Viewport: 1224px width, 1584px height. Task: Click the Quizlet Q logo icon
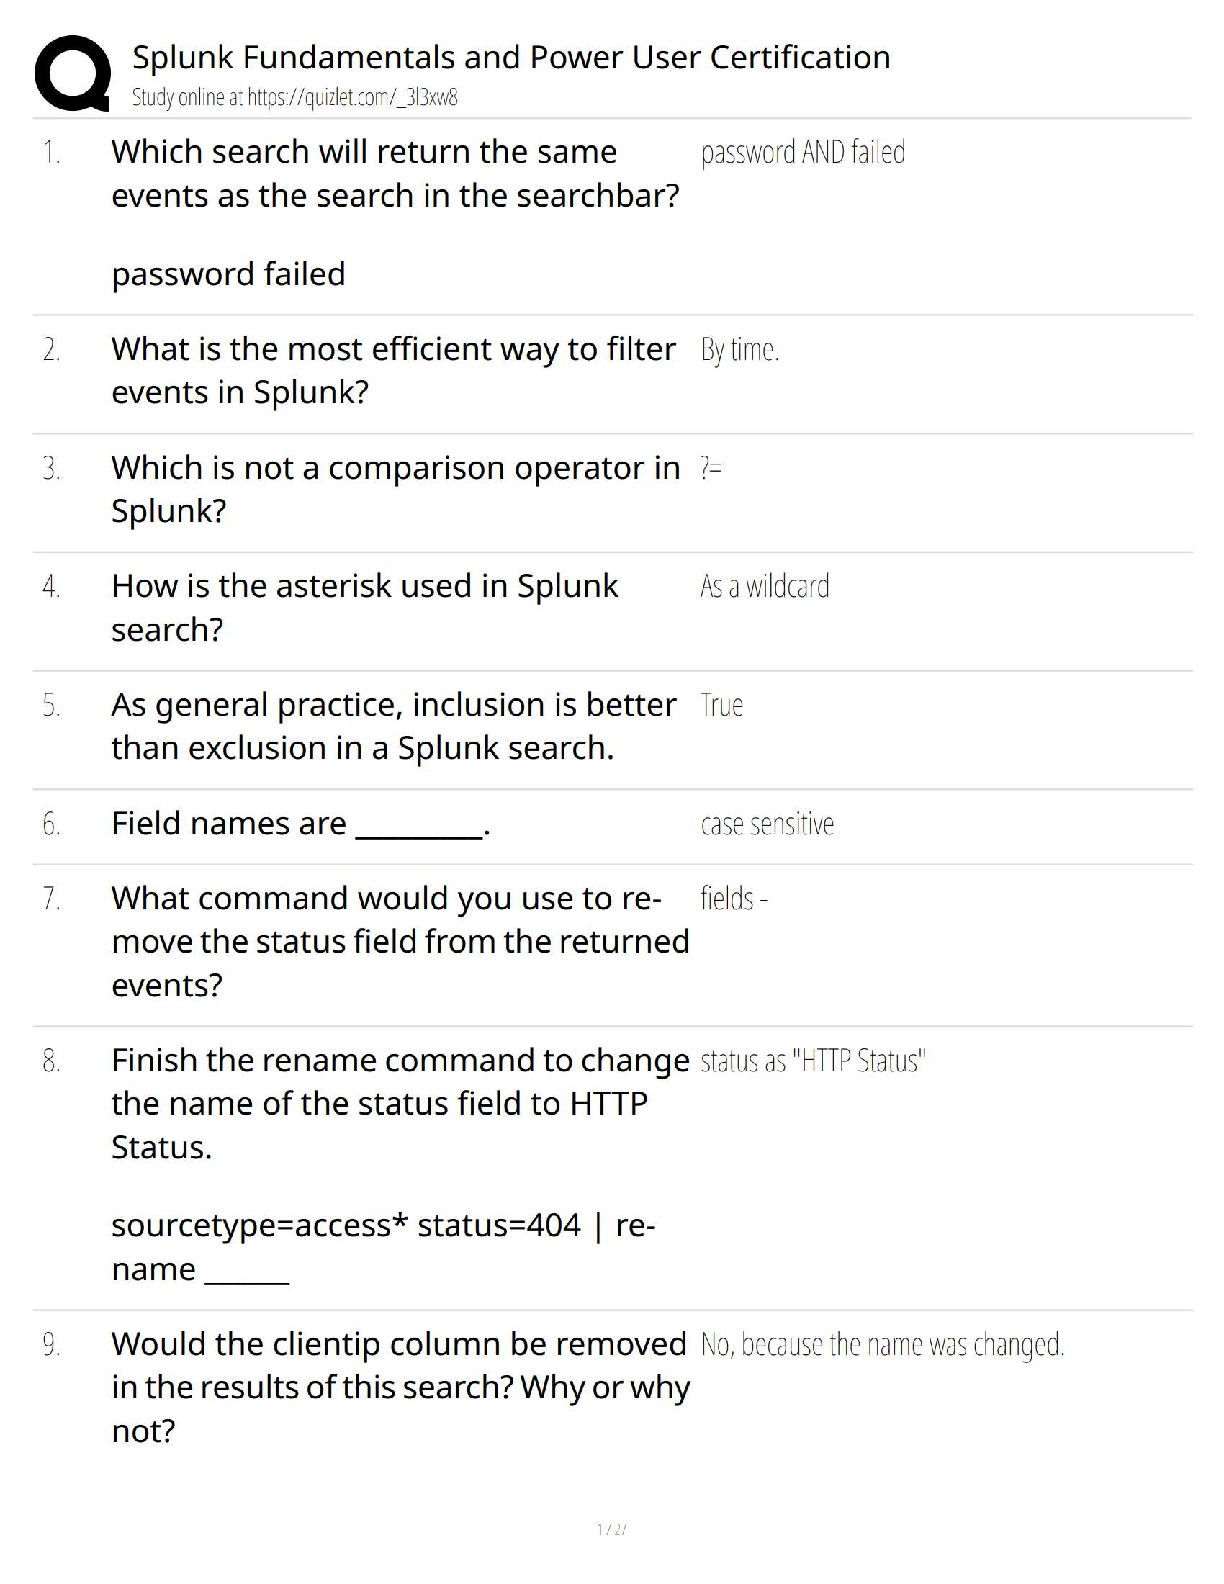72,72
